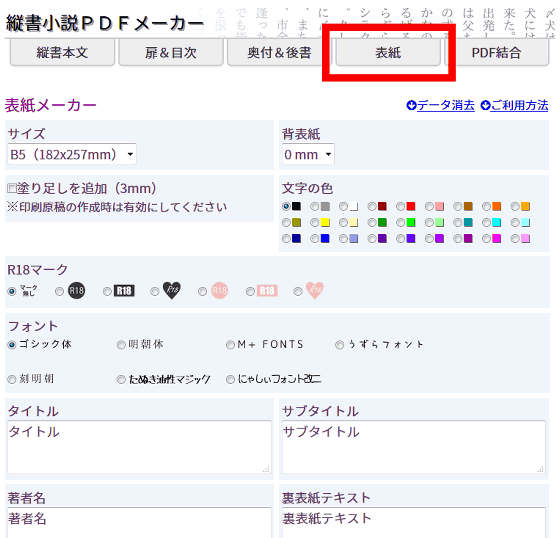The height and width of the screenshot is (538, 560).
Task: Click the 著者名 input field
Action: click(x=139, y=522)
